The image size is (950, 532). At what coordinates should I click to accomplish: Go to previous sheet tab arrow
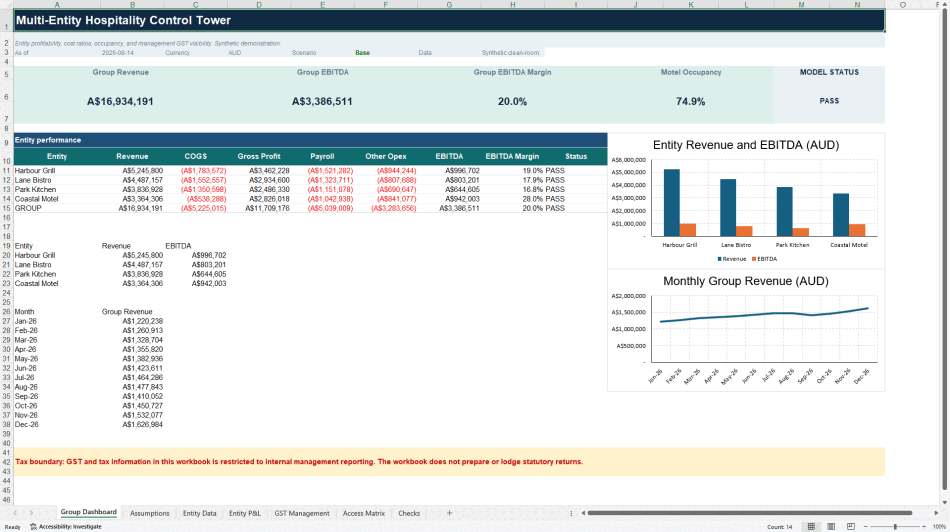pos(15,513)
